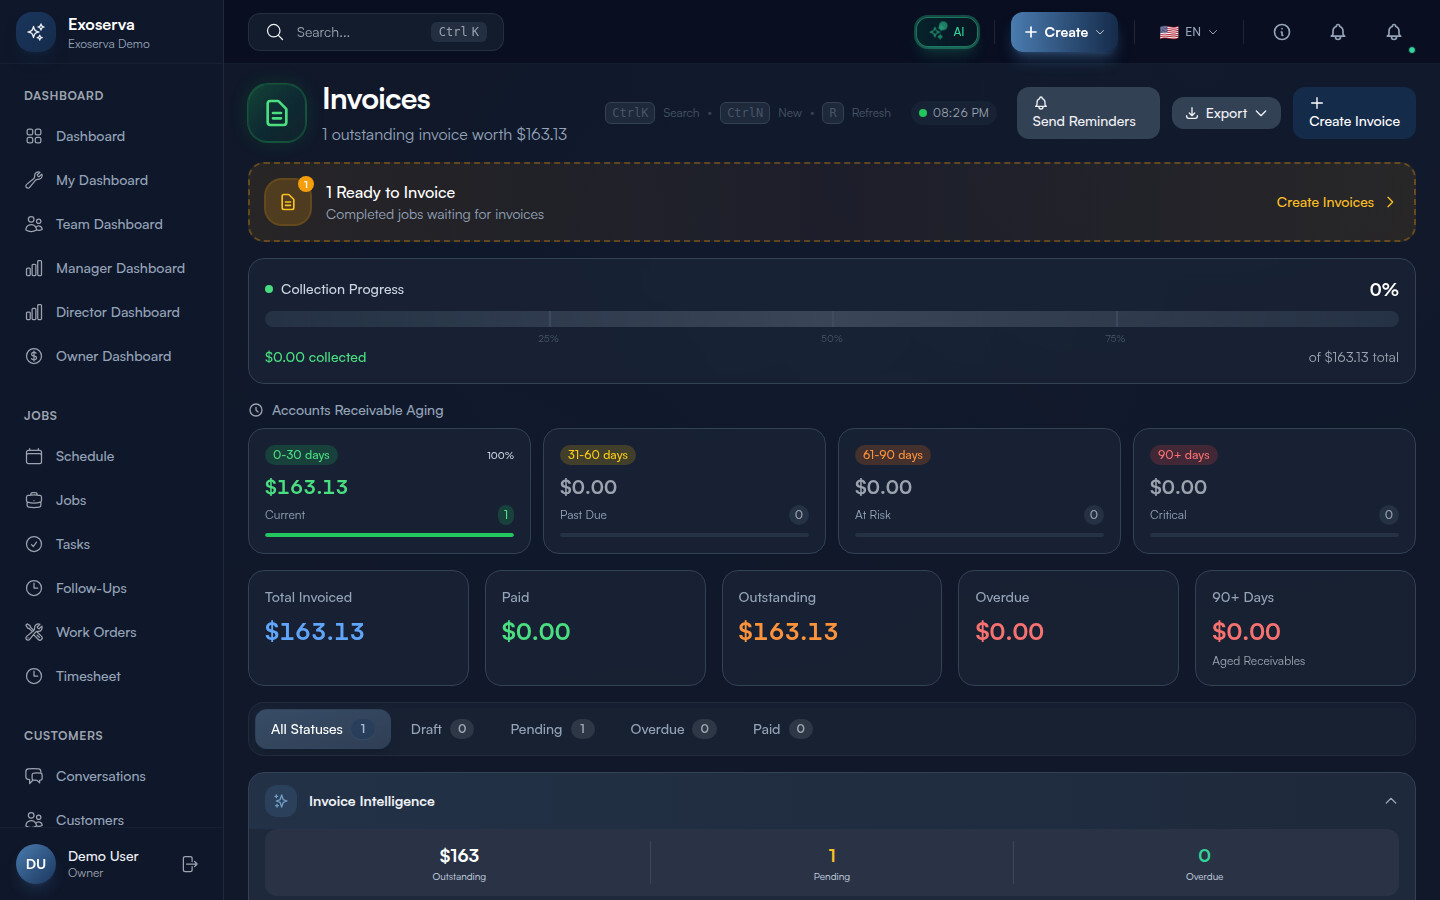Switch to the Pending status tab
The image size is (1440, 900).
pyautogui.click(x=551, y=729)
